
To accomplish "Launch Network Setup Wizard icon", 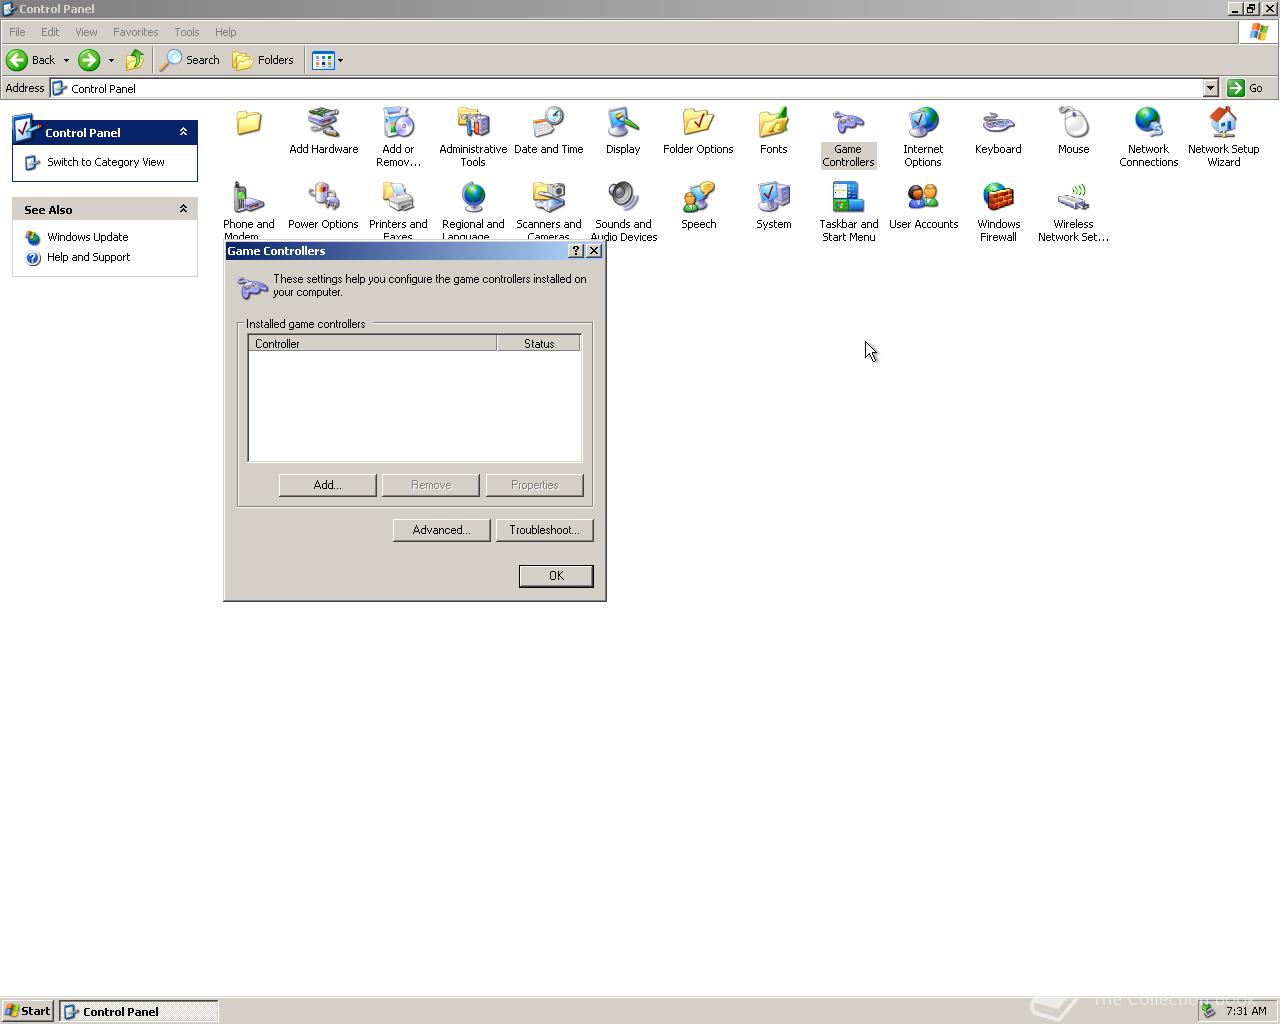I will click(x=1223, y=137).
